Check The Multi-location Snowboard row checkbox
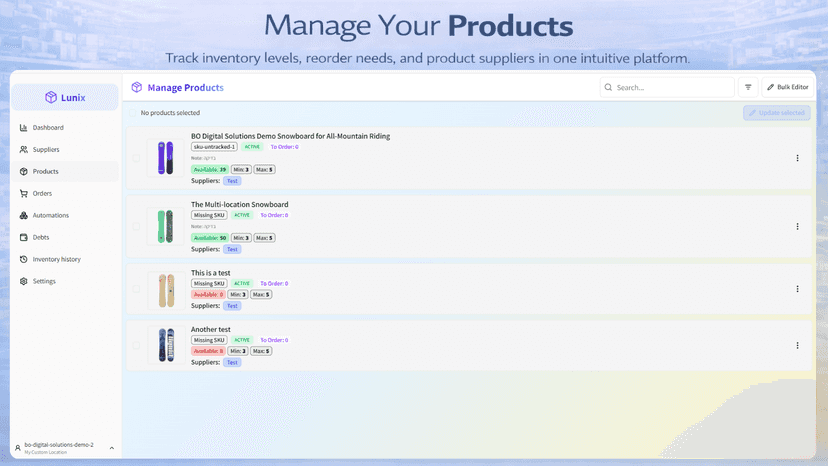This screenshot has height=466, width=828. click(x=136, y=226)
